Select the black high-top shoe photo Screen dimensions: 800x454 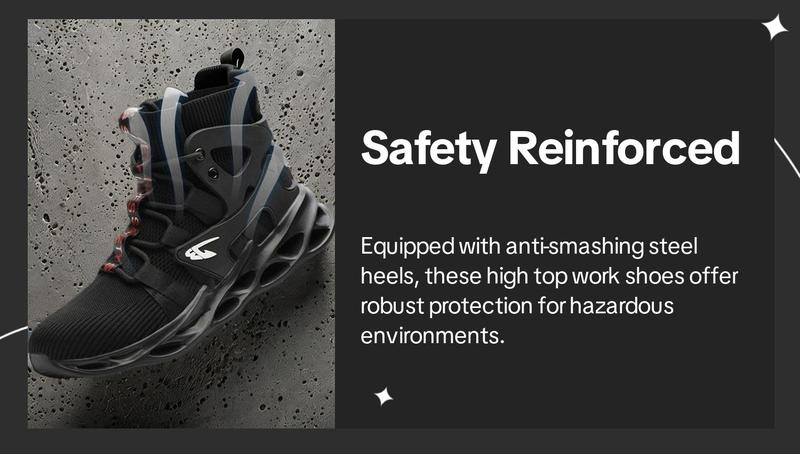181,224
